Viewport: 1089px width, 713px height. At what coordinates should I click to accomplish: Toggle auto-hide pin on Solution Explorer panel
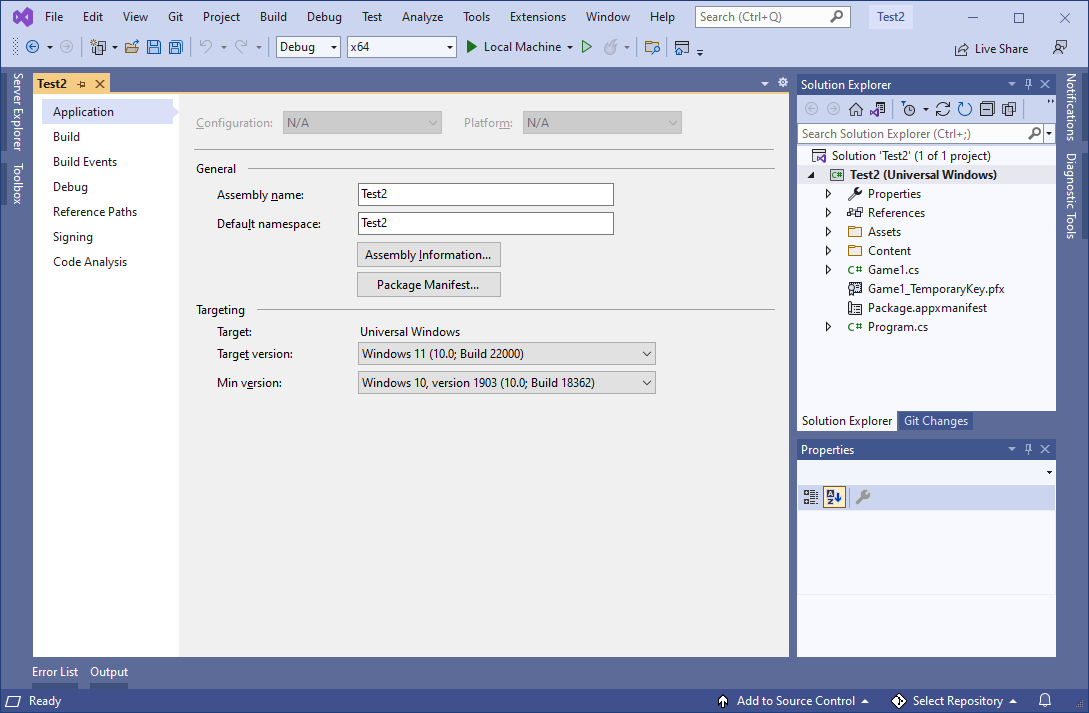(1029, 84)
